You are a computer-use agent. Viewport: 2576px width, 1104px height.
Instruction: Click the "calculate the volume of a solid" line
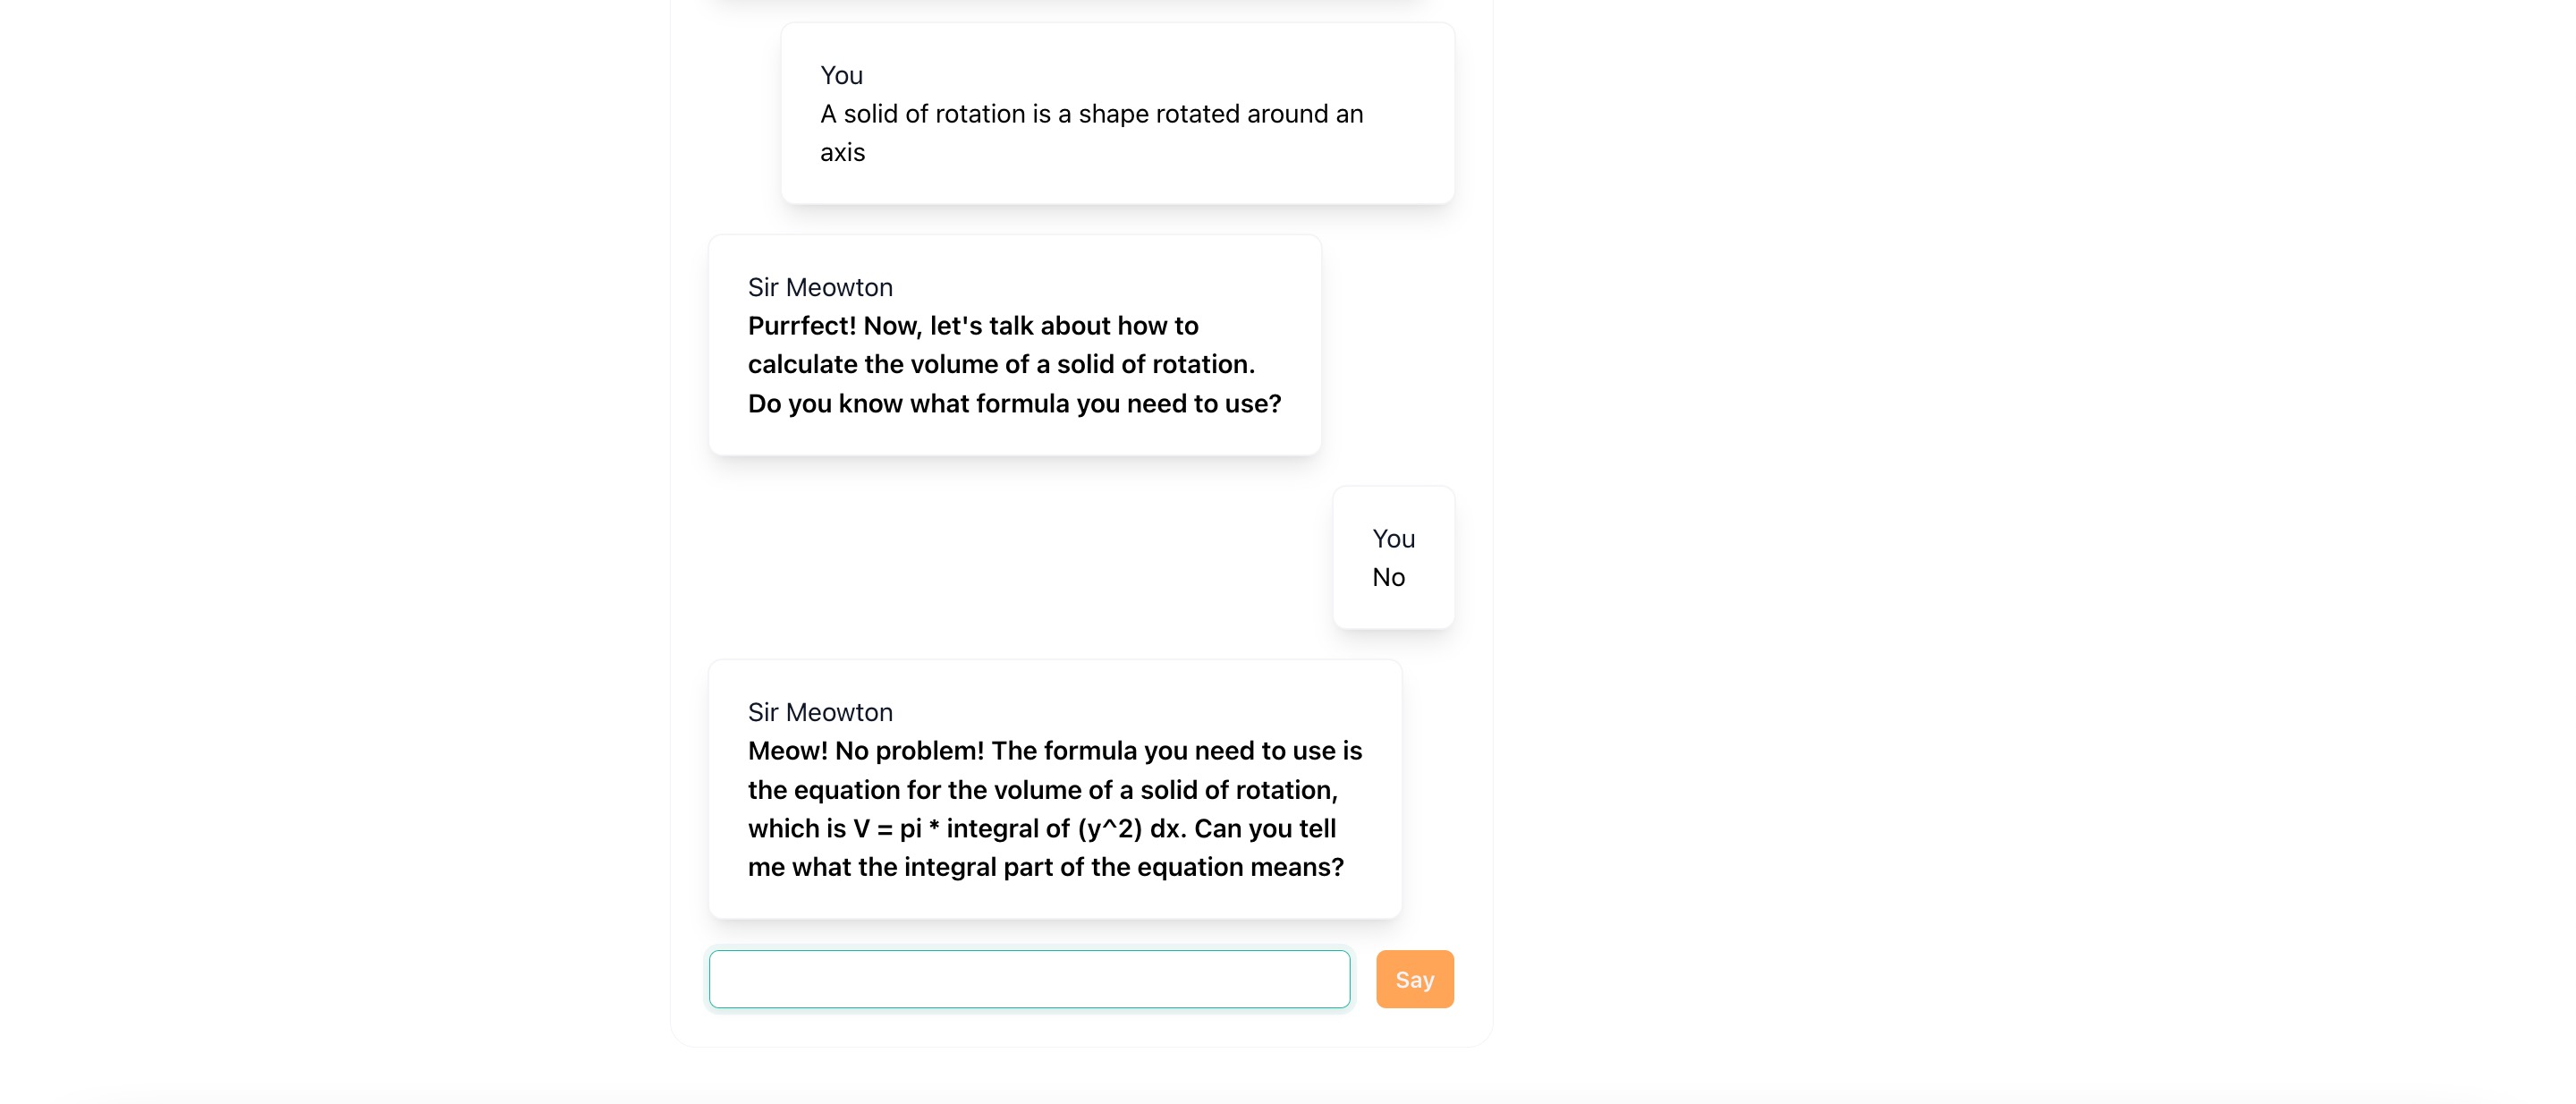(x=1000, y=364)
